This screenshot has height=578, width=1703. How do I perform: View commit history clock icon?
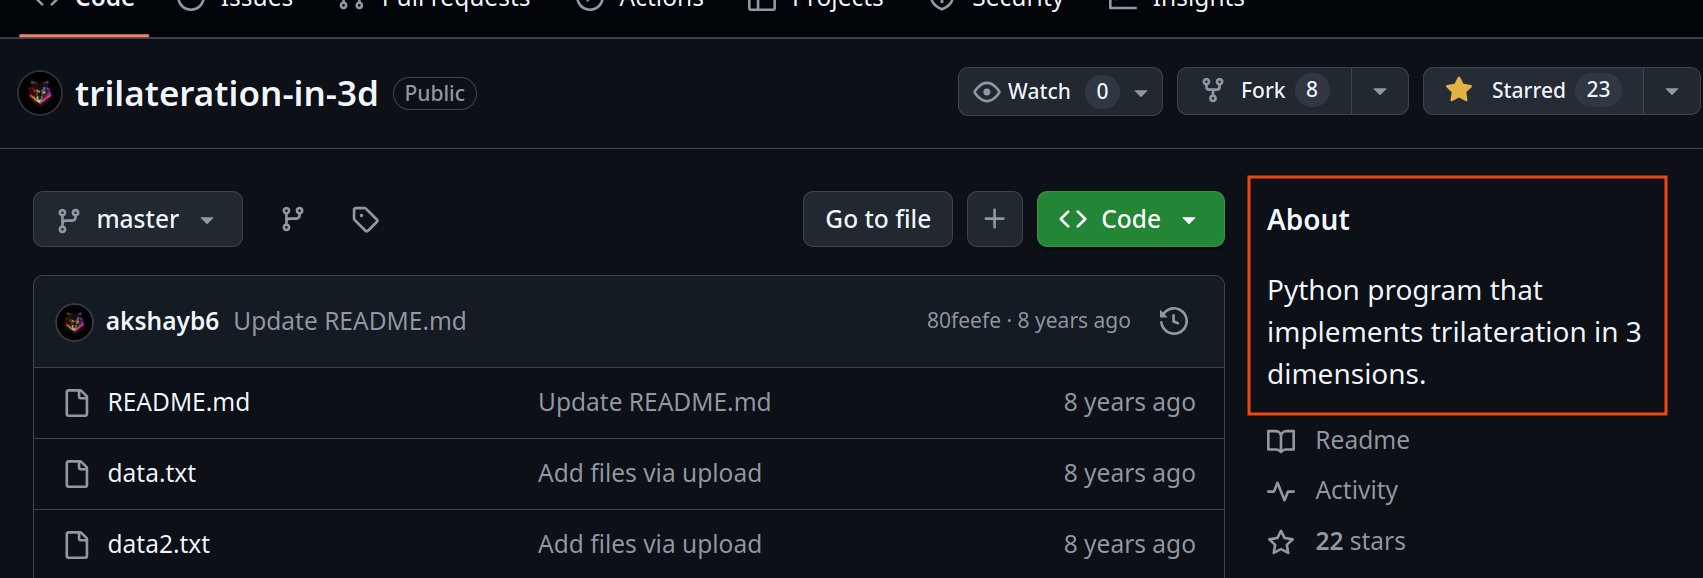1173,321
